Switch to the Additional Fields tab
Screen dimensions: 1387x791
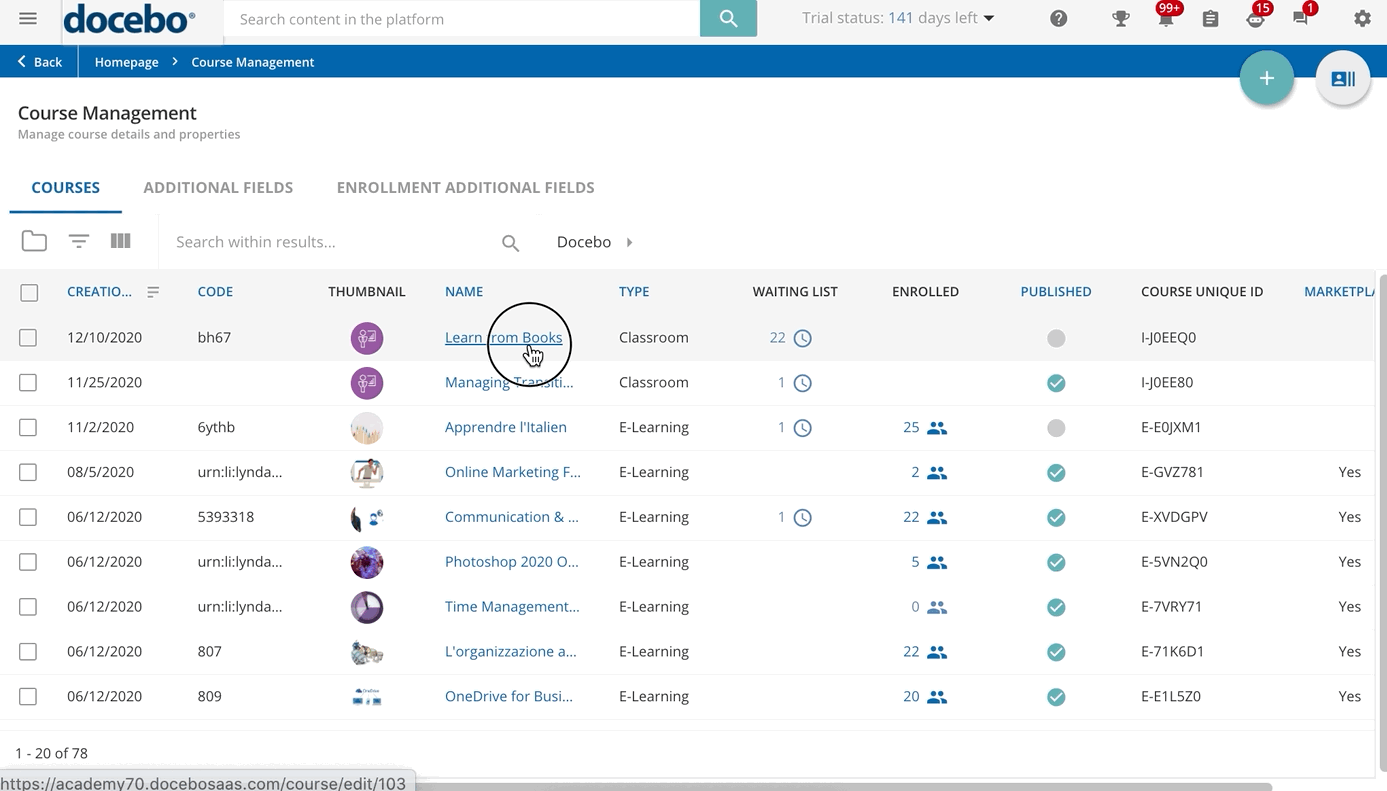point(218,187)
